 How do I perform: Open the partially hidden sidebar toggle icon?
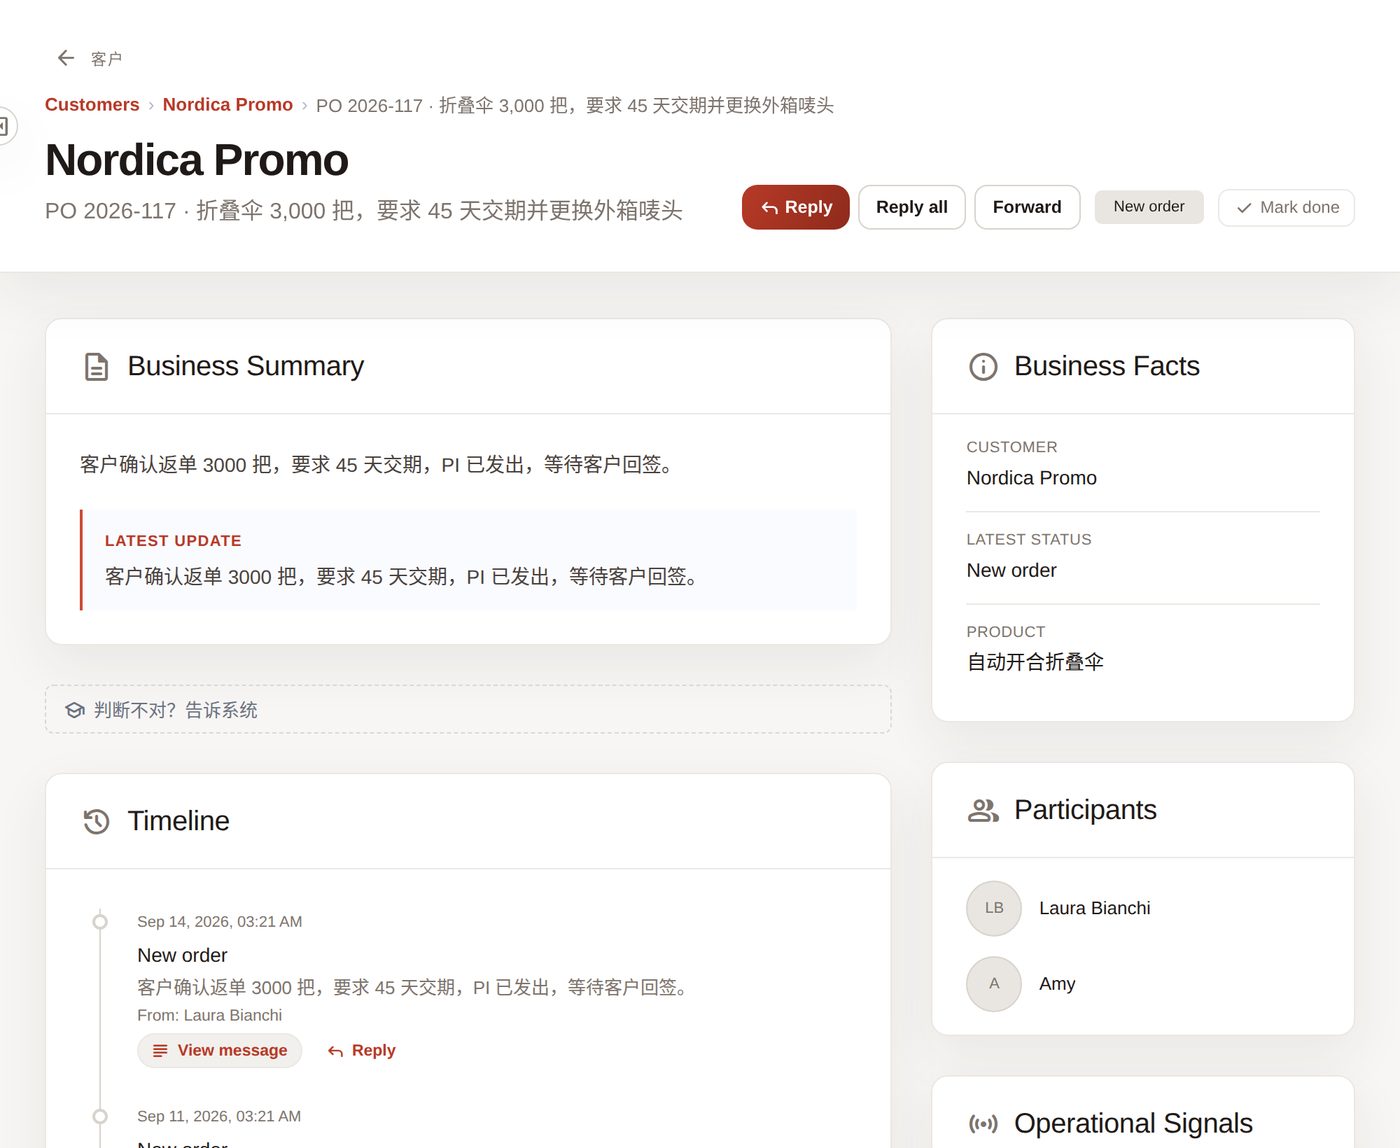[4, 126]
